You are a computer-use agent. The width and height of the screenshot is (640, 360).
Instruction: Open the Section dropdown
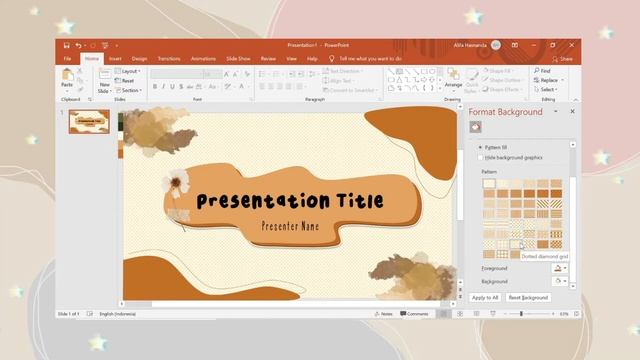pos(129,90)
